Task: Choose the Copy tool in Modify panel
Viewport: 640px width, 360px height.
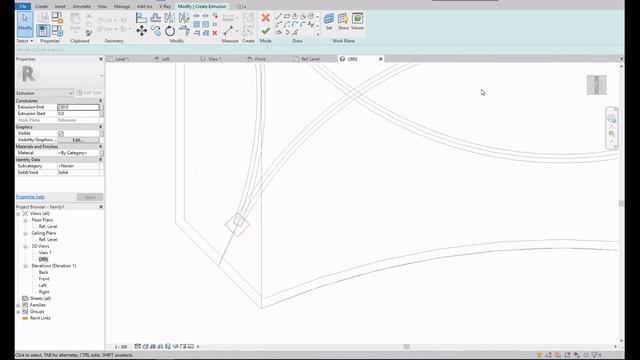Action: (x=156, y=31)
